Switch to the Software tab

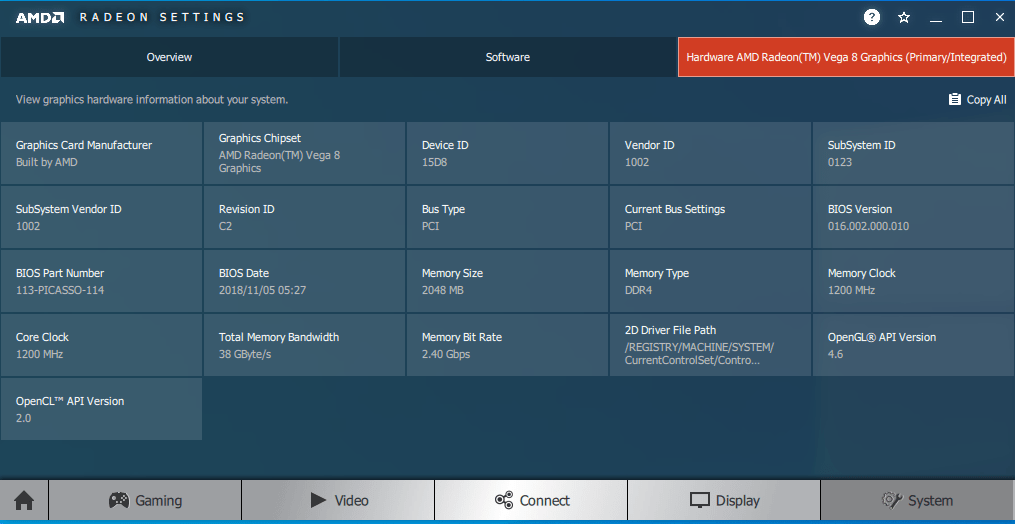point(508,57)
